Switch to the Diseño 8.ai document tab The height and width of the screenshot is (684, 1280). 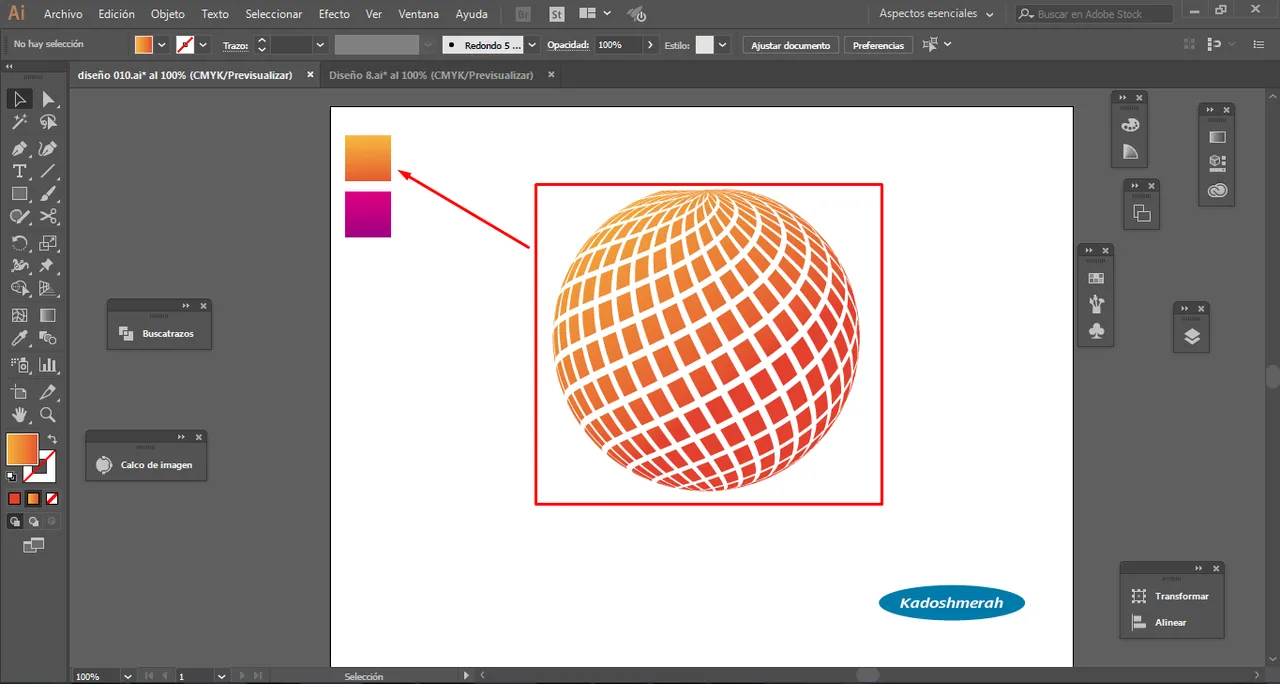[430, 75]
